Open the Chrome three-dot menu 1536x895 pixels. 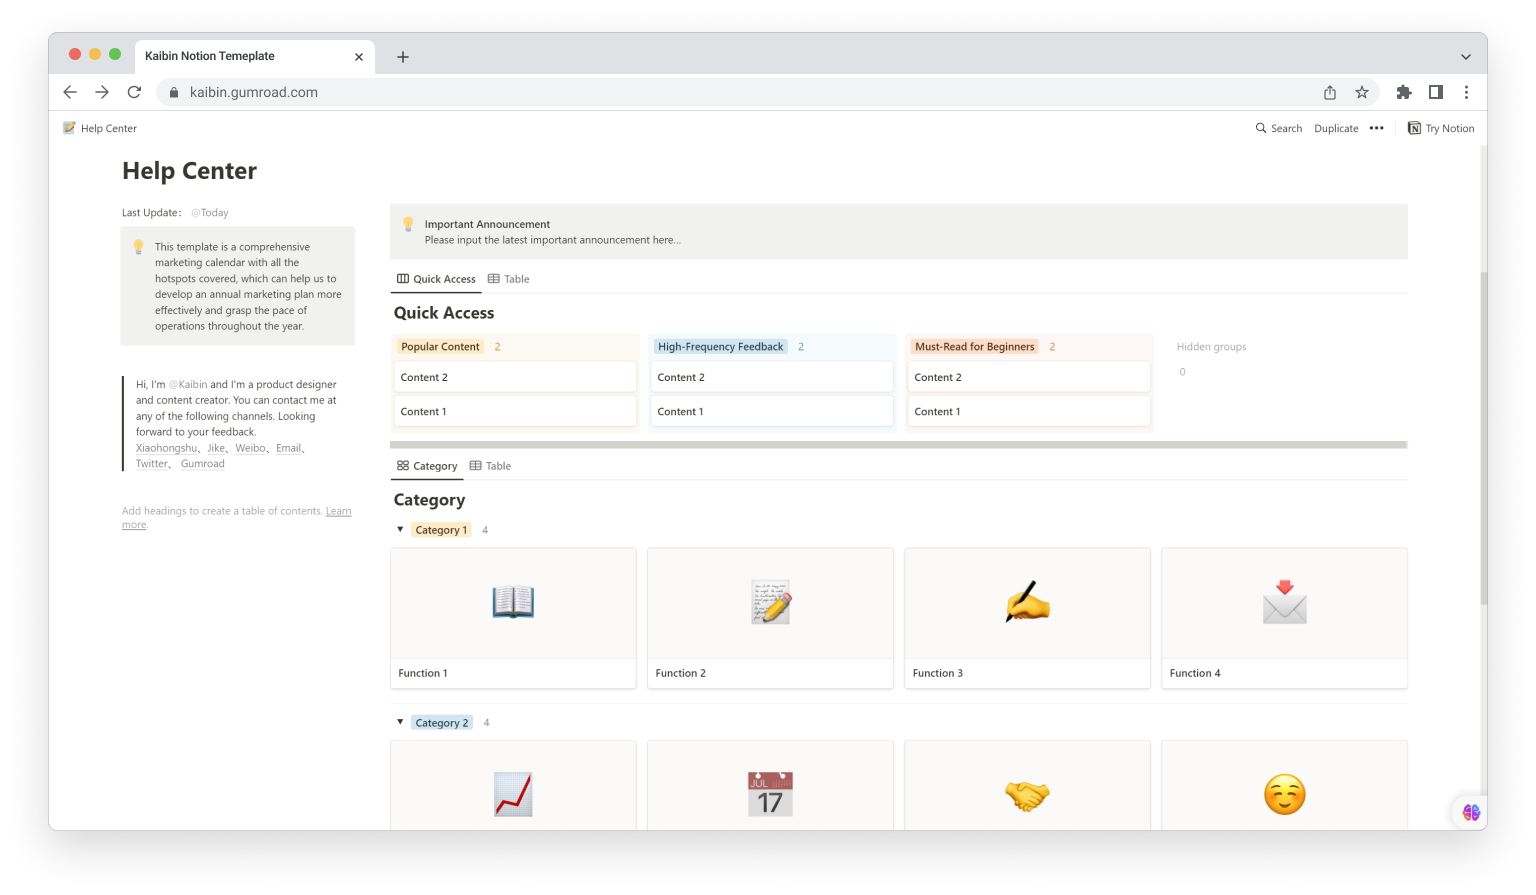point(1467,92)
